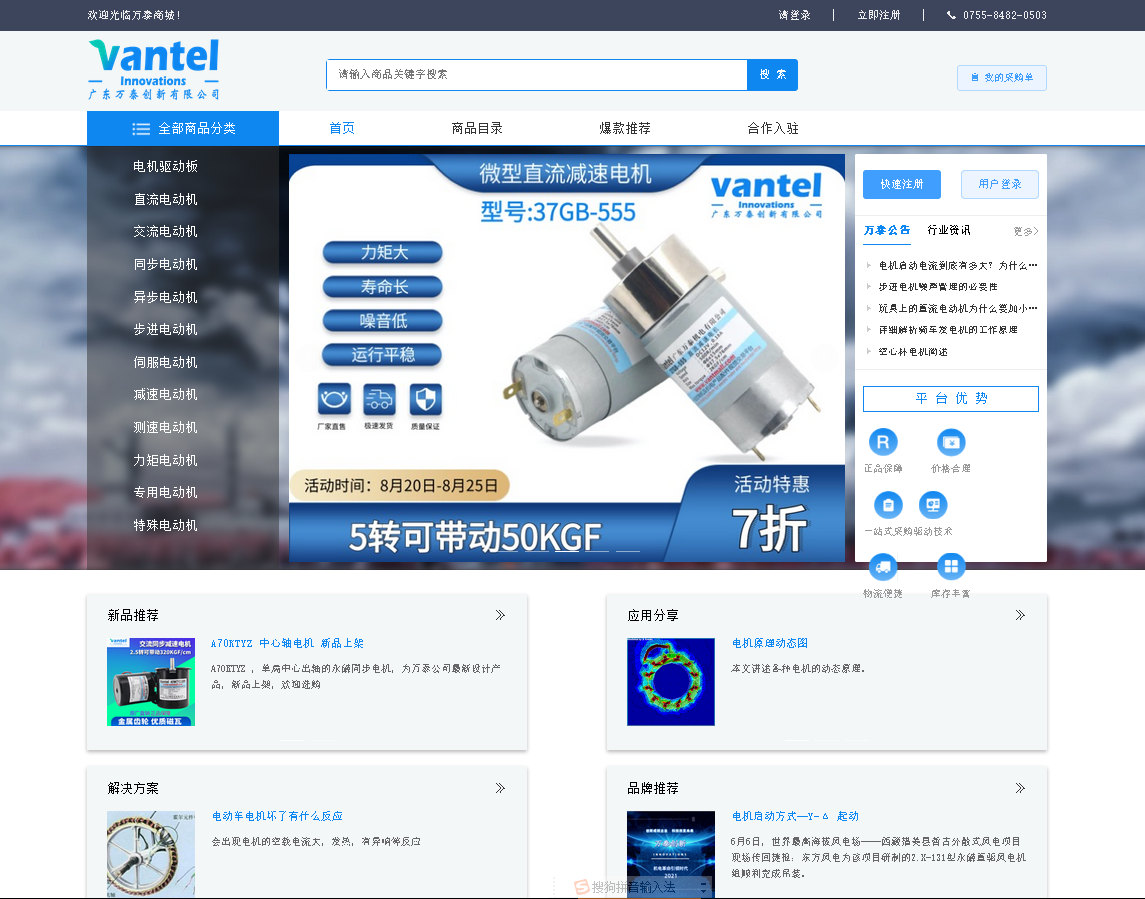Click the 平台优势 button

(951, 399)
